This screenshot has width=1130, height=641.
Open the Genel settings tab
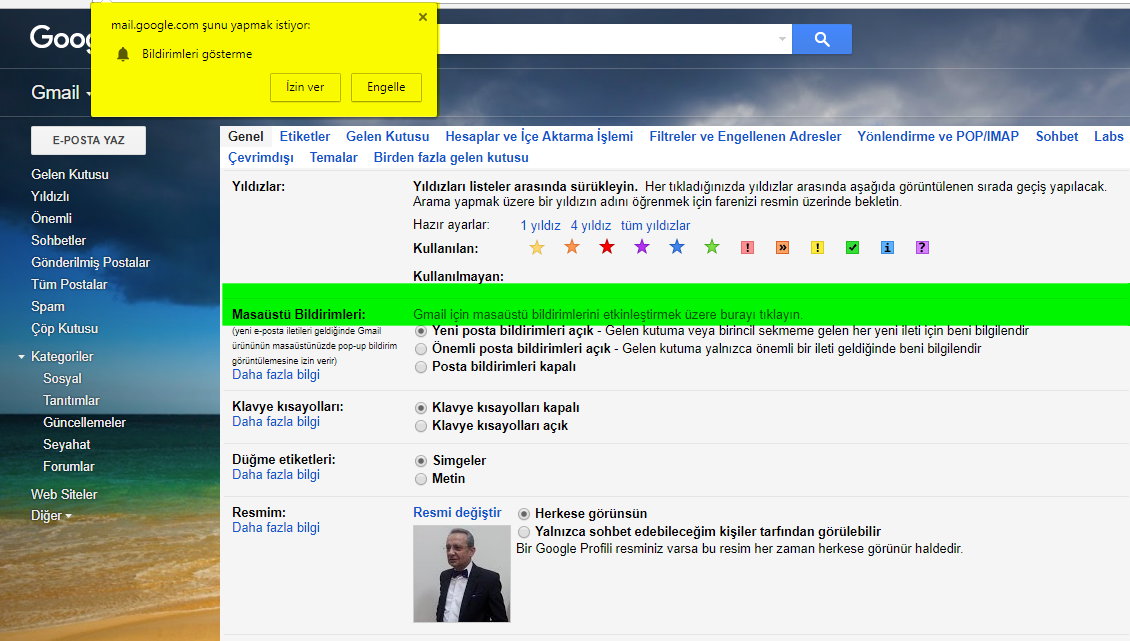(x=246, y=136)
